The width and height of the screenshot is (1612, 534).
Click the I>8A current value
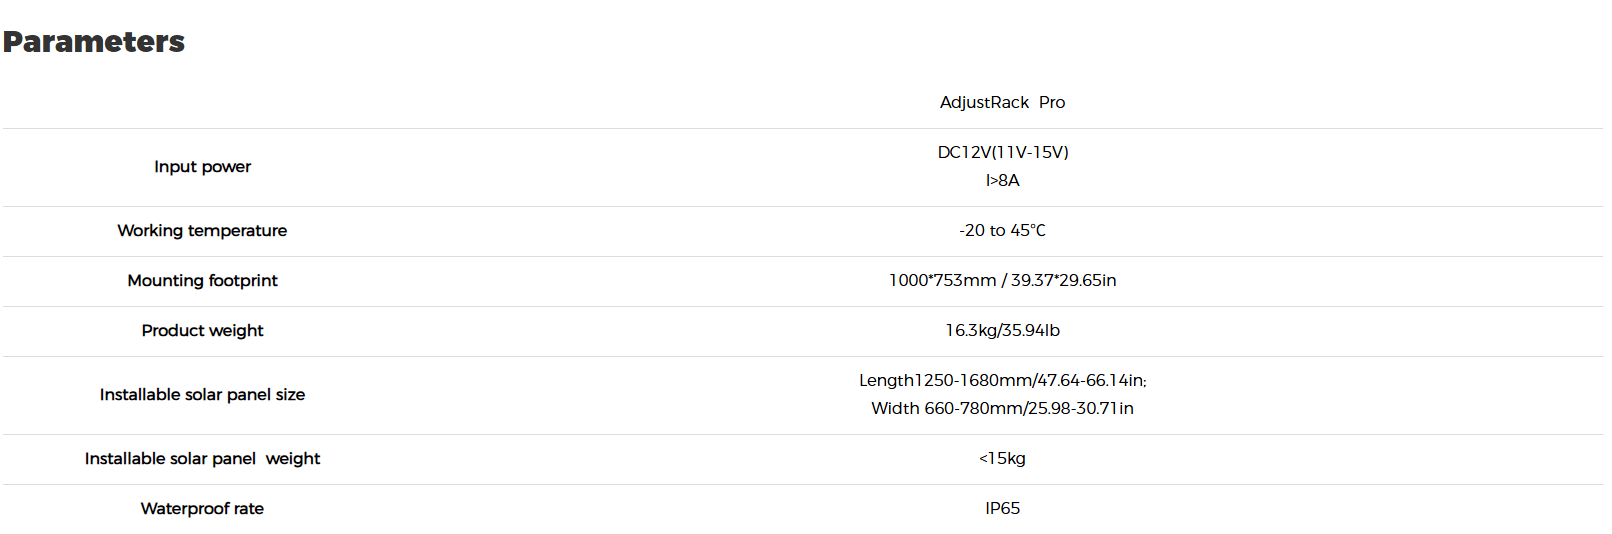(1002, 180)
